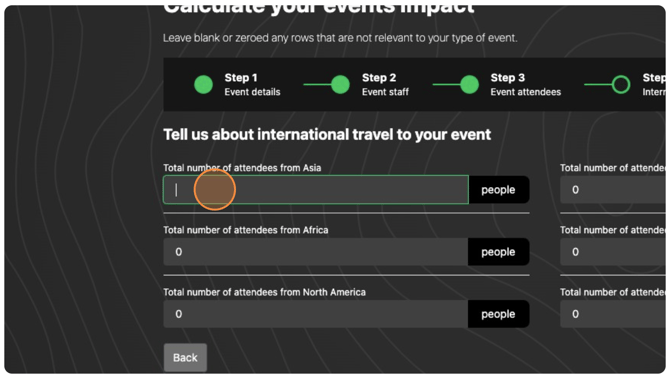Focus the attendees from Asia input field
The width and height of the screenshot is (670, 377).
click(x=316, y=189)
